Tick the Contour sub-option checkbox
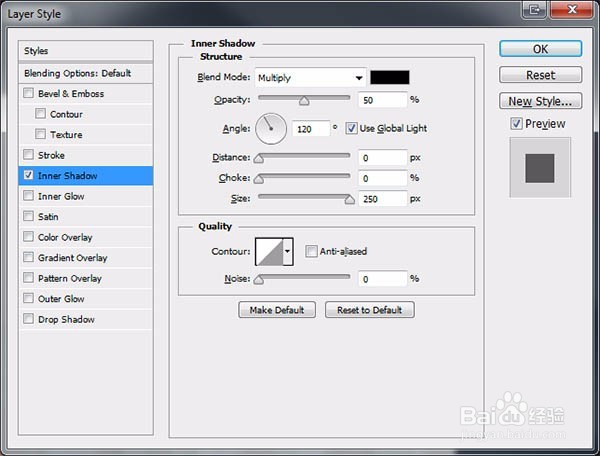Screen dimensions: 600x456 (x=40, y=114)
